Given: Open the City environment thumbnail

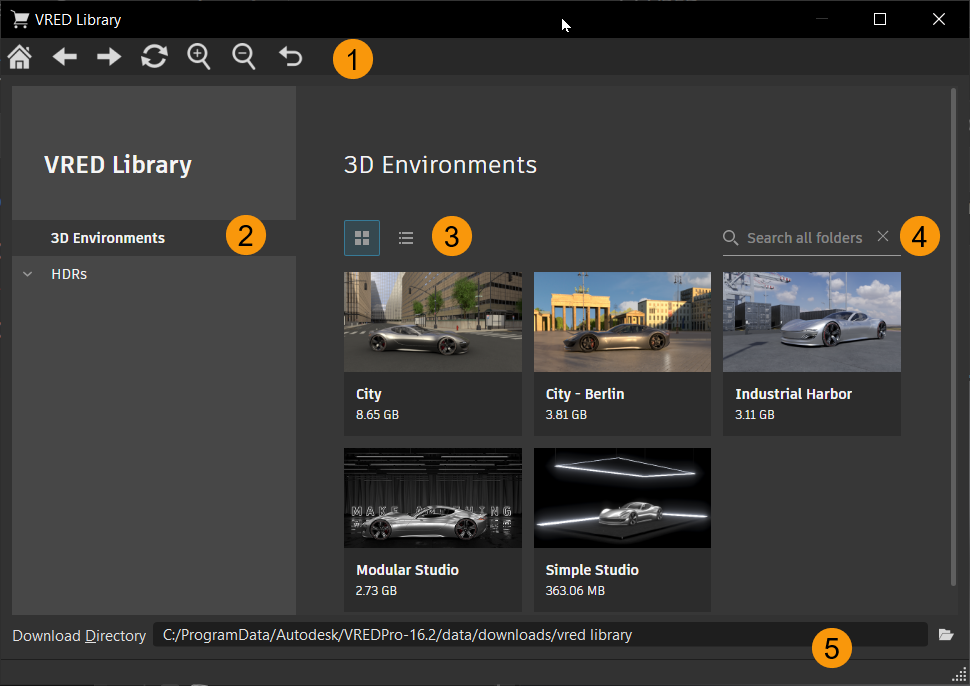Looking at the screenshot, I should (x=432, y=322).
